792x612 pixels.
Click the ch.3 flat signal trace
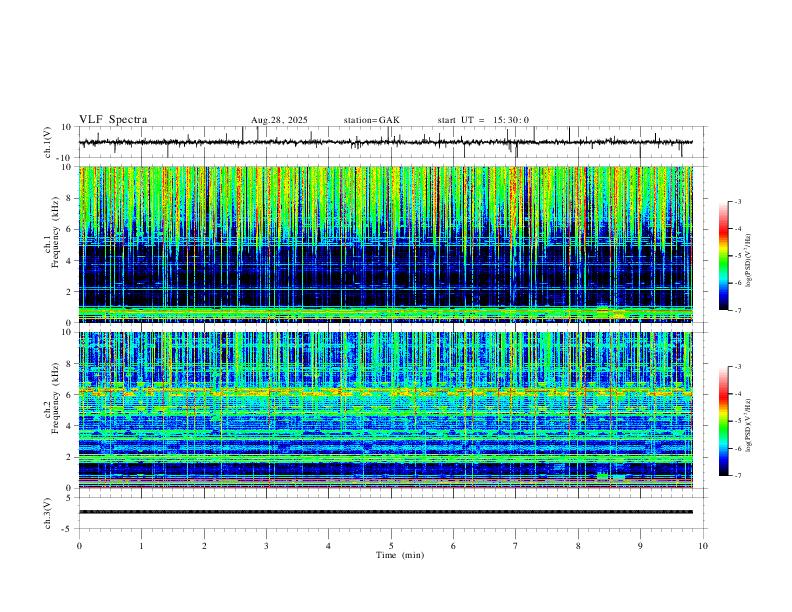tap(386, 512)
